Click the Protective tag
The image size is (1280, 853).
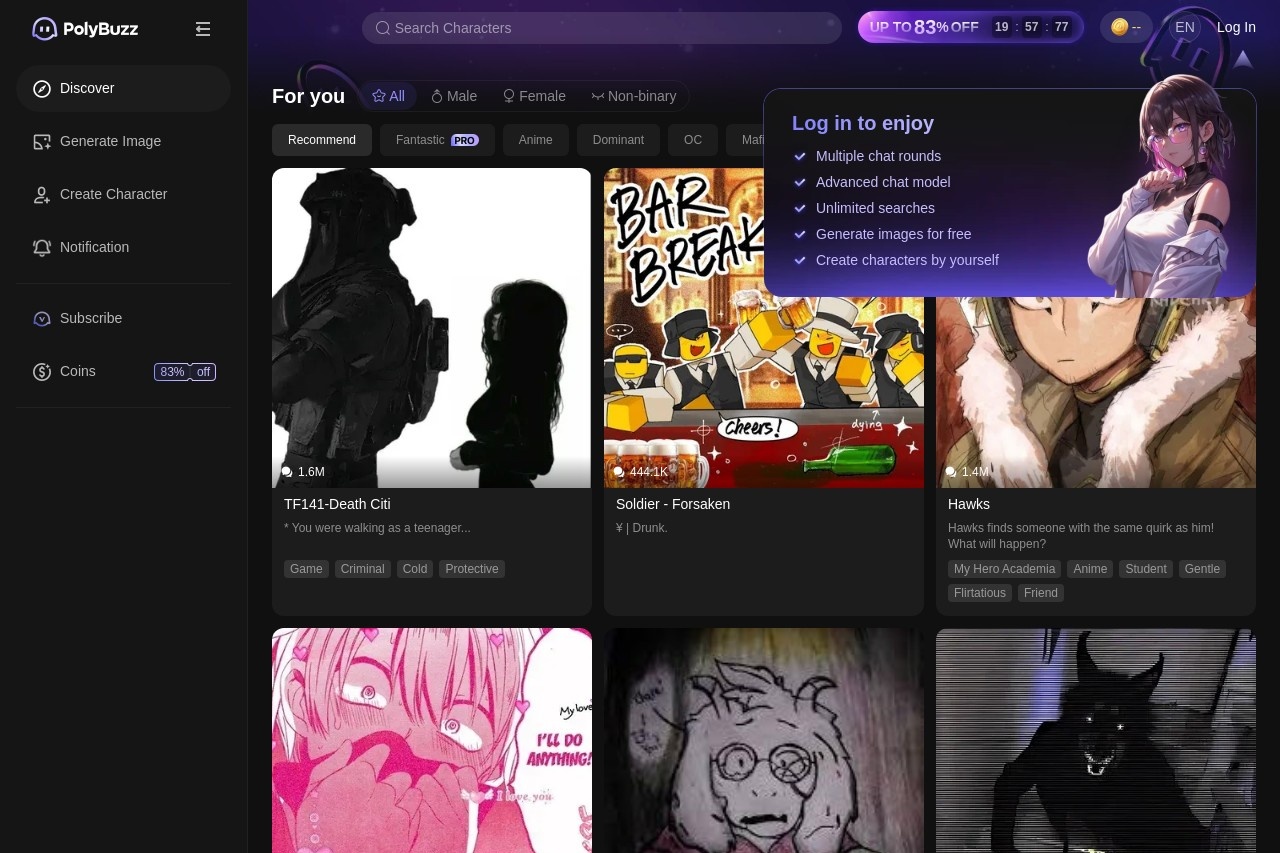pyautogui.click(x=472, y=569)
